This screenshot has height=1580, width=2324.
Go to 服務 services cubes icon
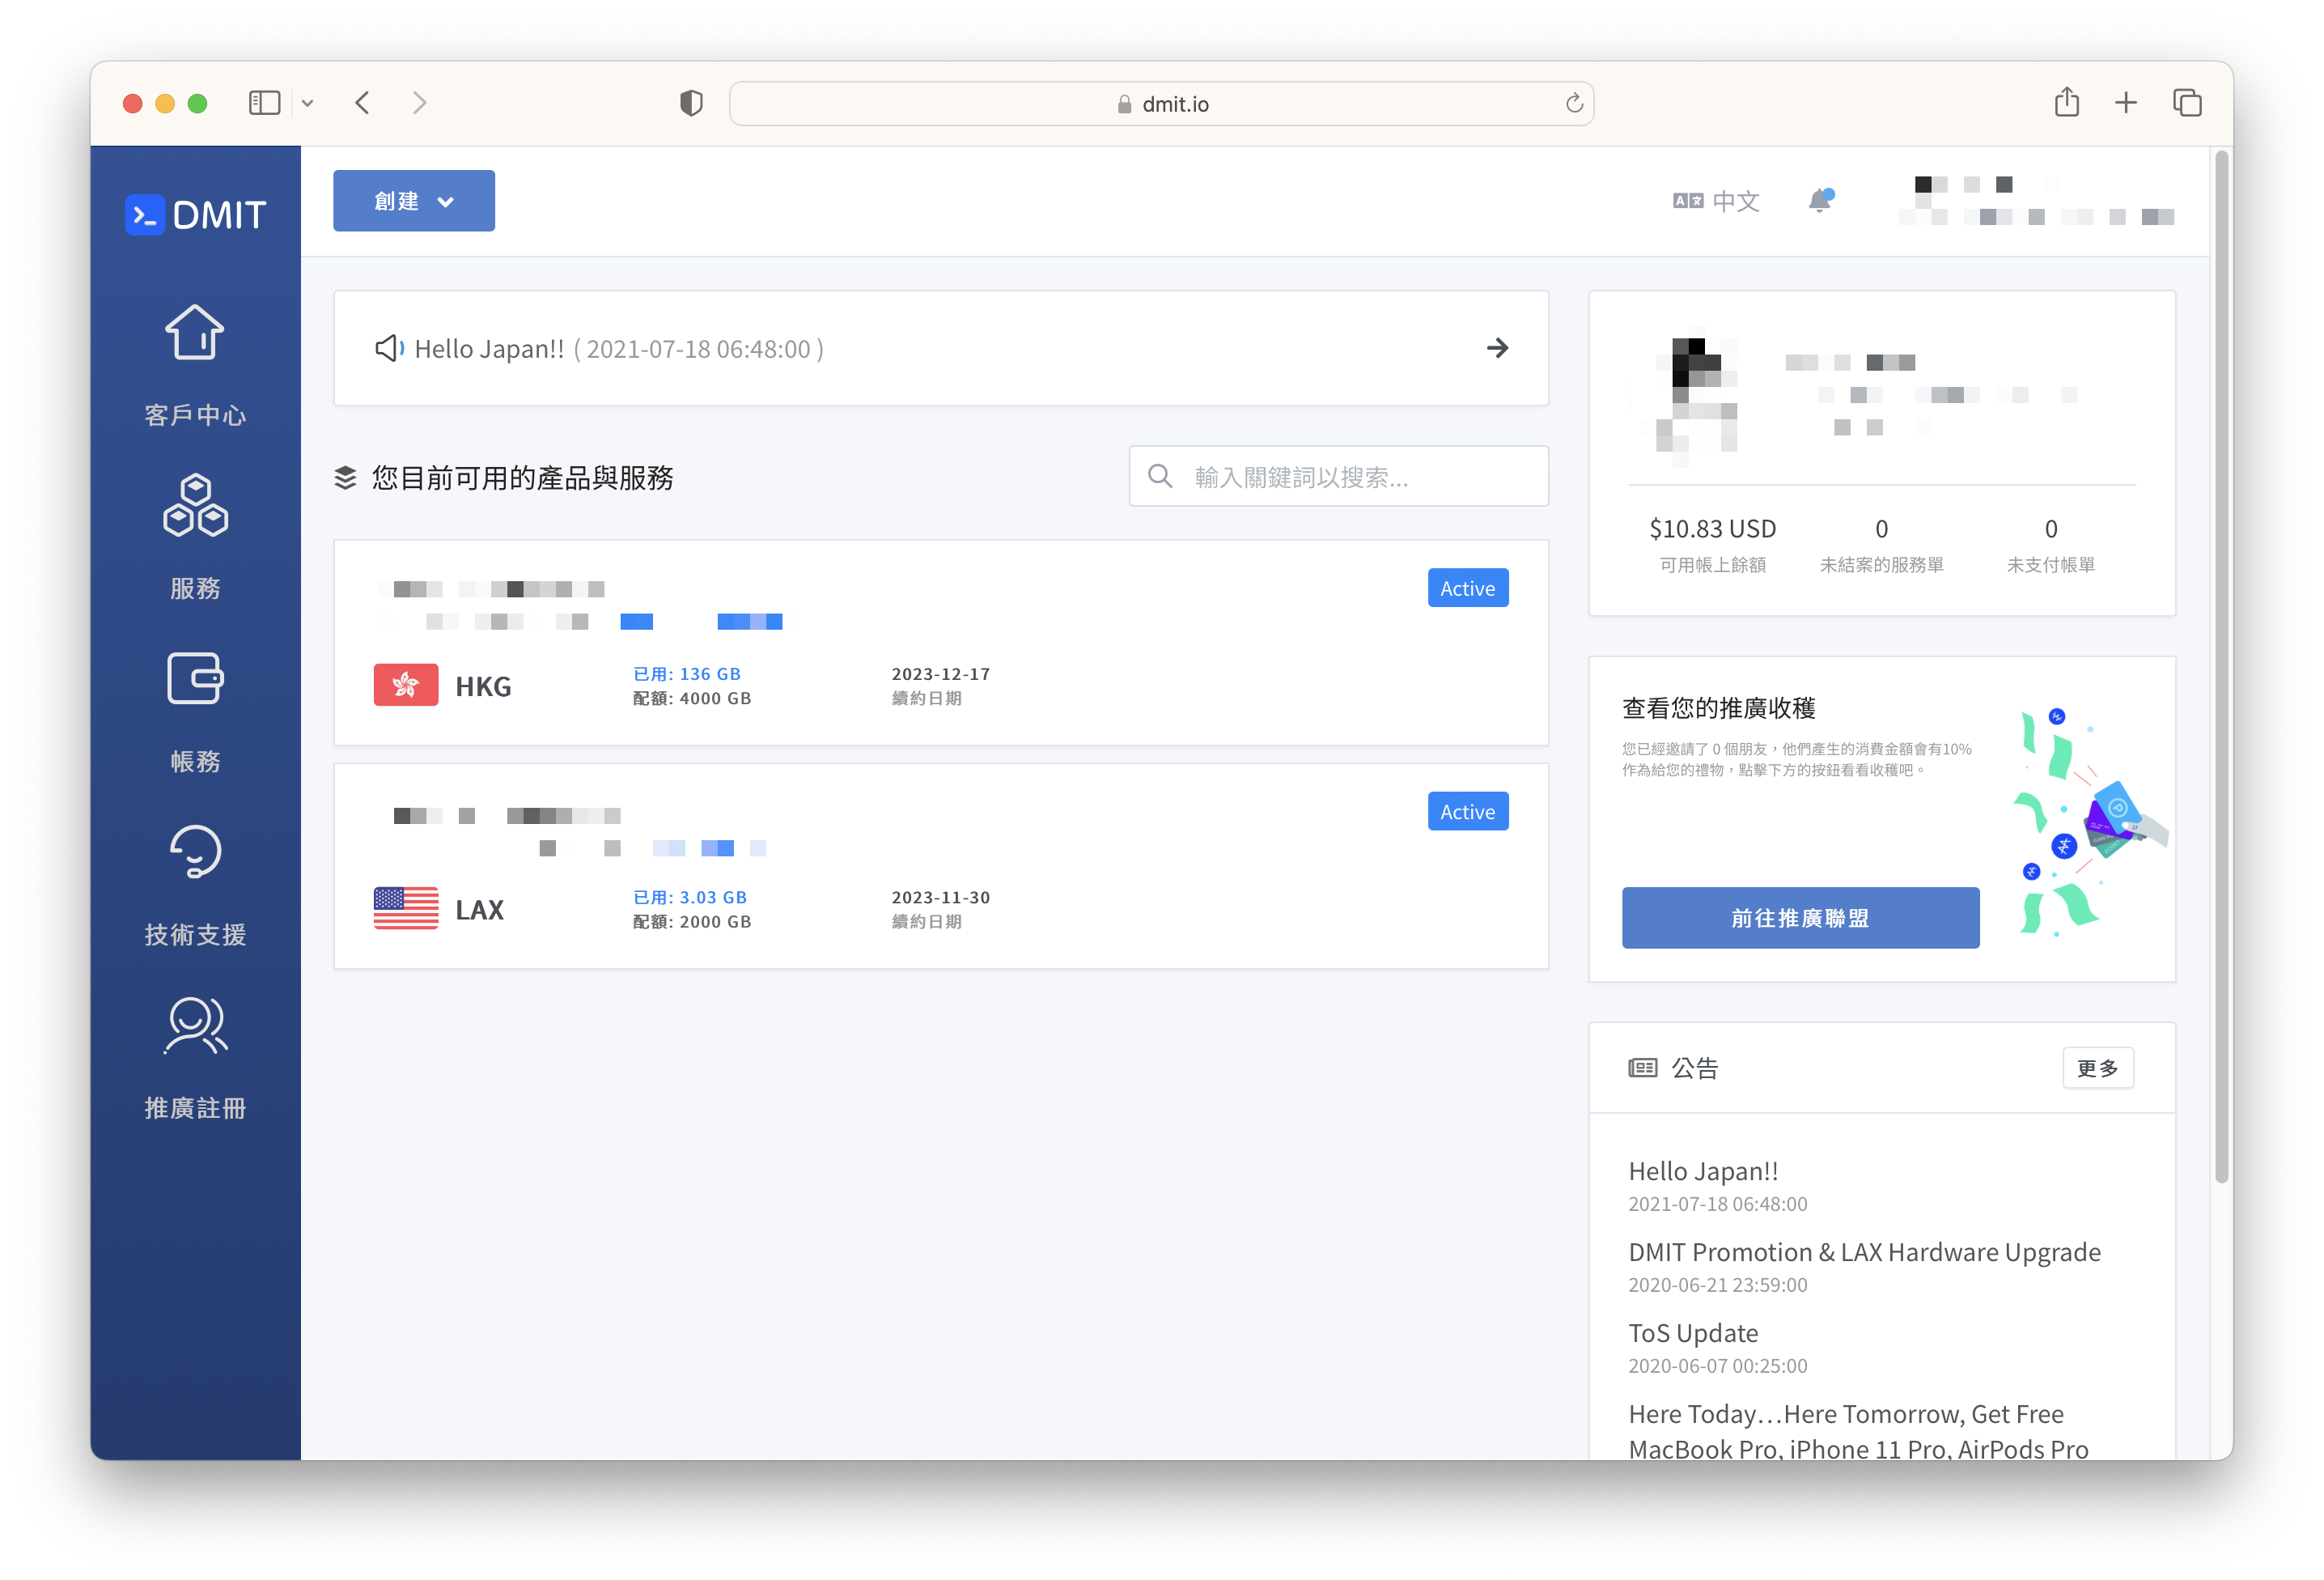[x=195, y=506]
